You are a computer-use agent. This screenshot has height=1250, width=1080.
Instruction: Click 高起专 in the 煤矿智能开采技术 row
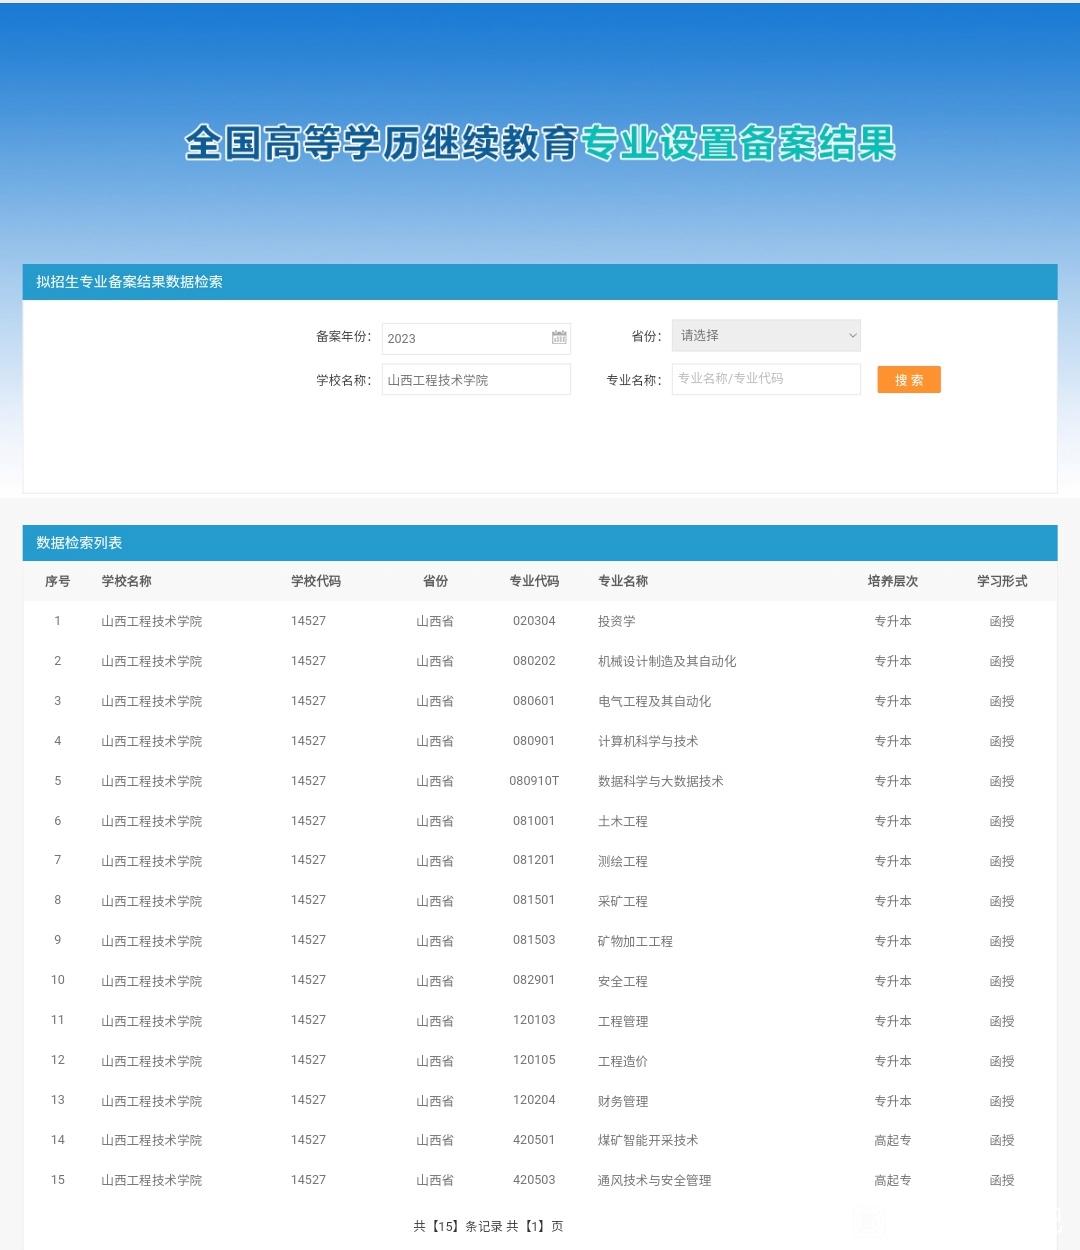point(893,1140)
